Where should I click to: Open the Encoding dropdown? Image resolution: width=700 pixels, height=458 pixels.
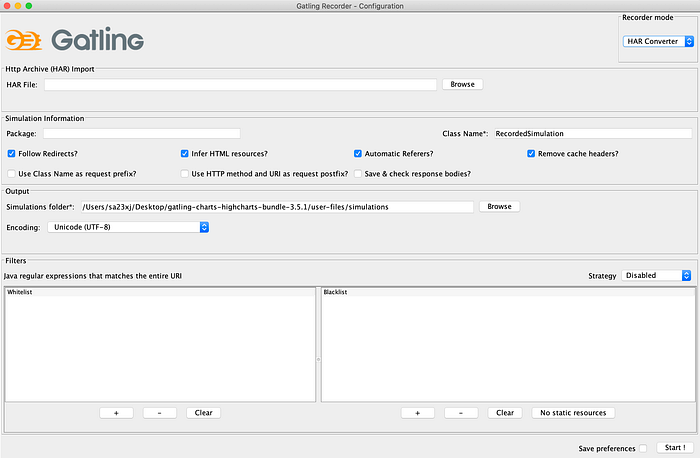click(x=128, y=227)
